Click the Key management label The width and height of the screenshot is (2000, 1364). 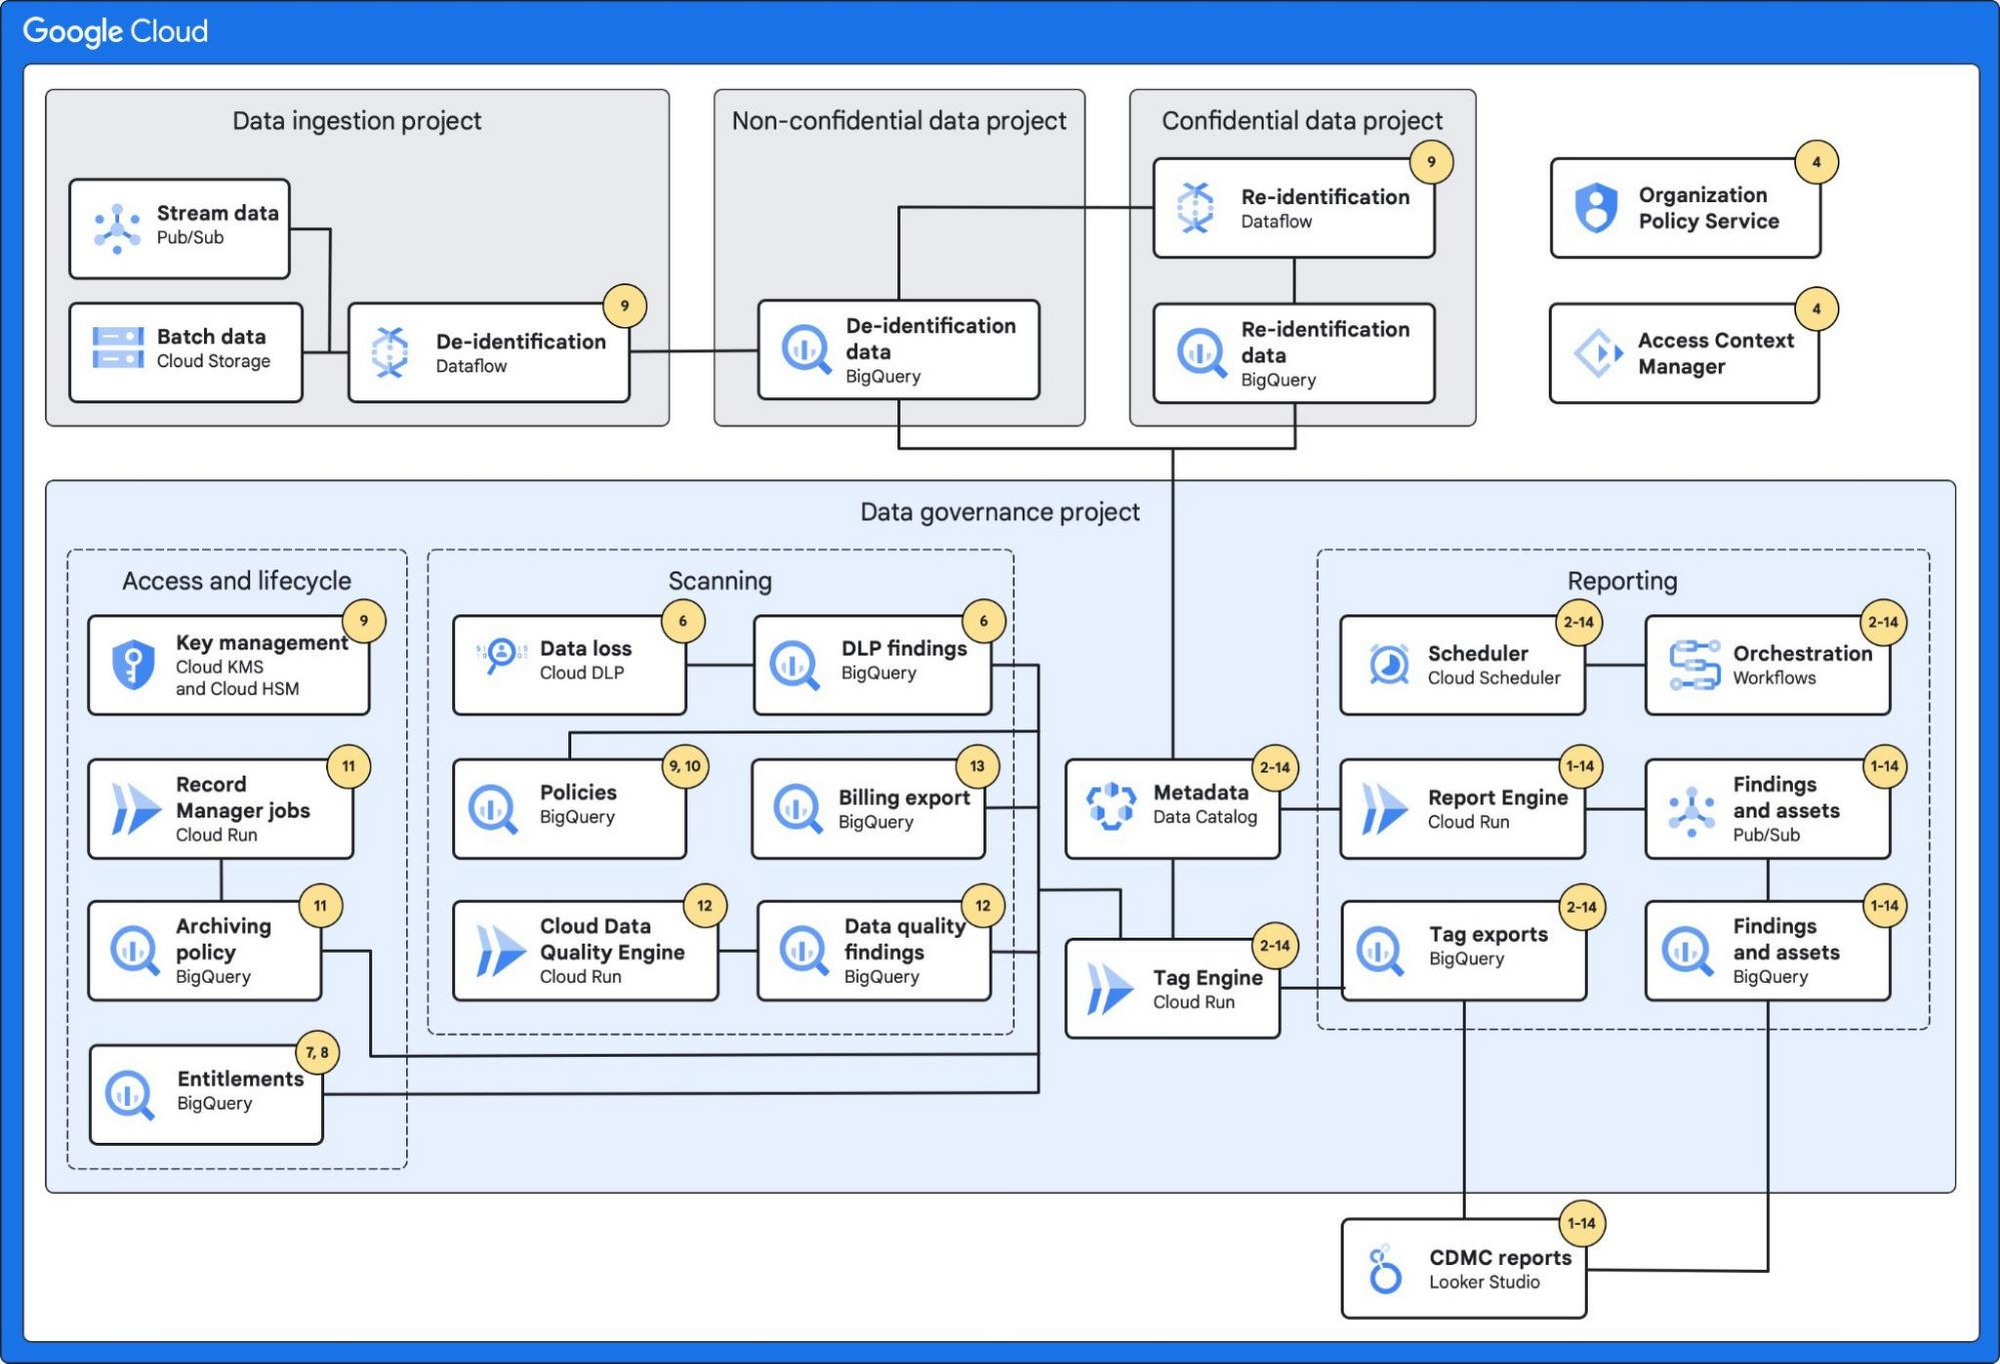(262, 643)
